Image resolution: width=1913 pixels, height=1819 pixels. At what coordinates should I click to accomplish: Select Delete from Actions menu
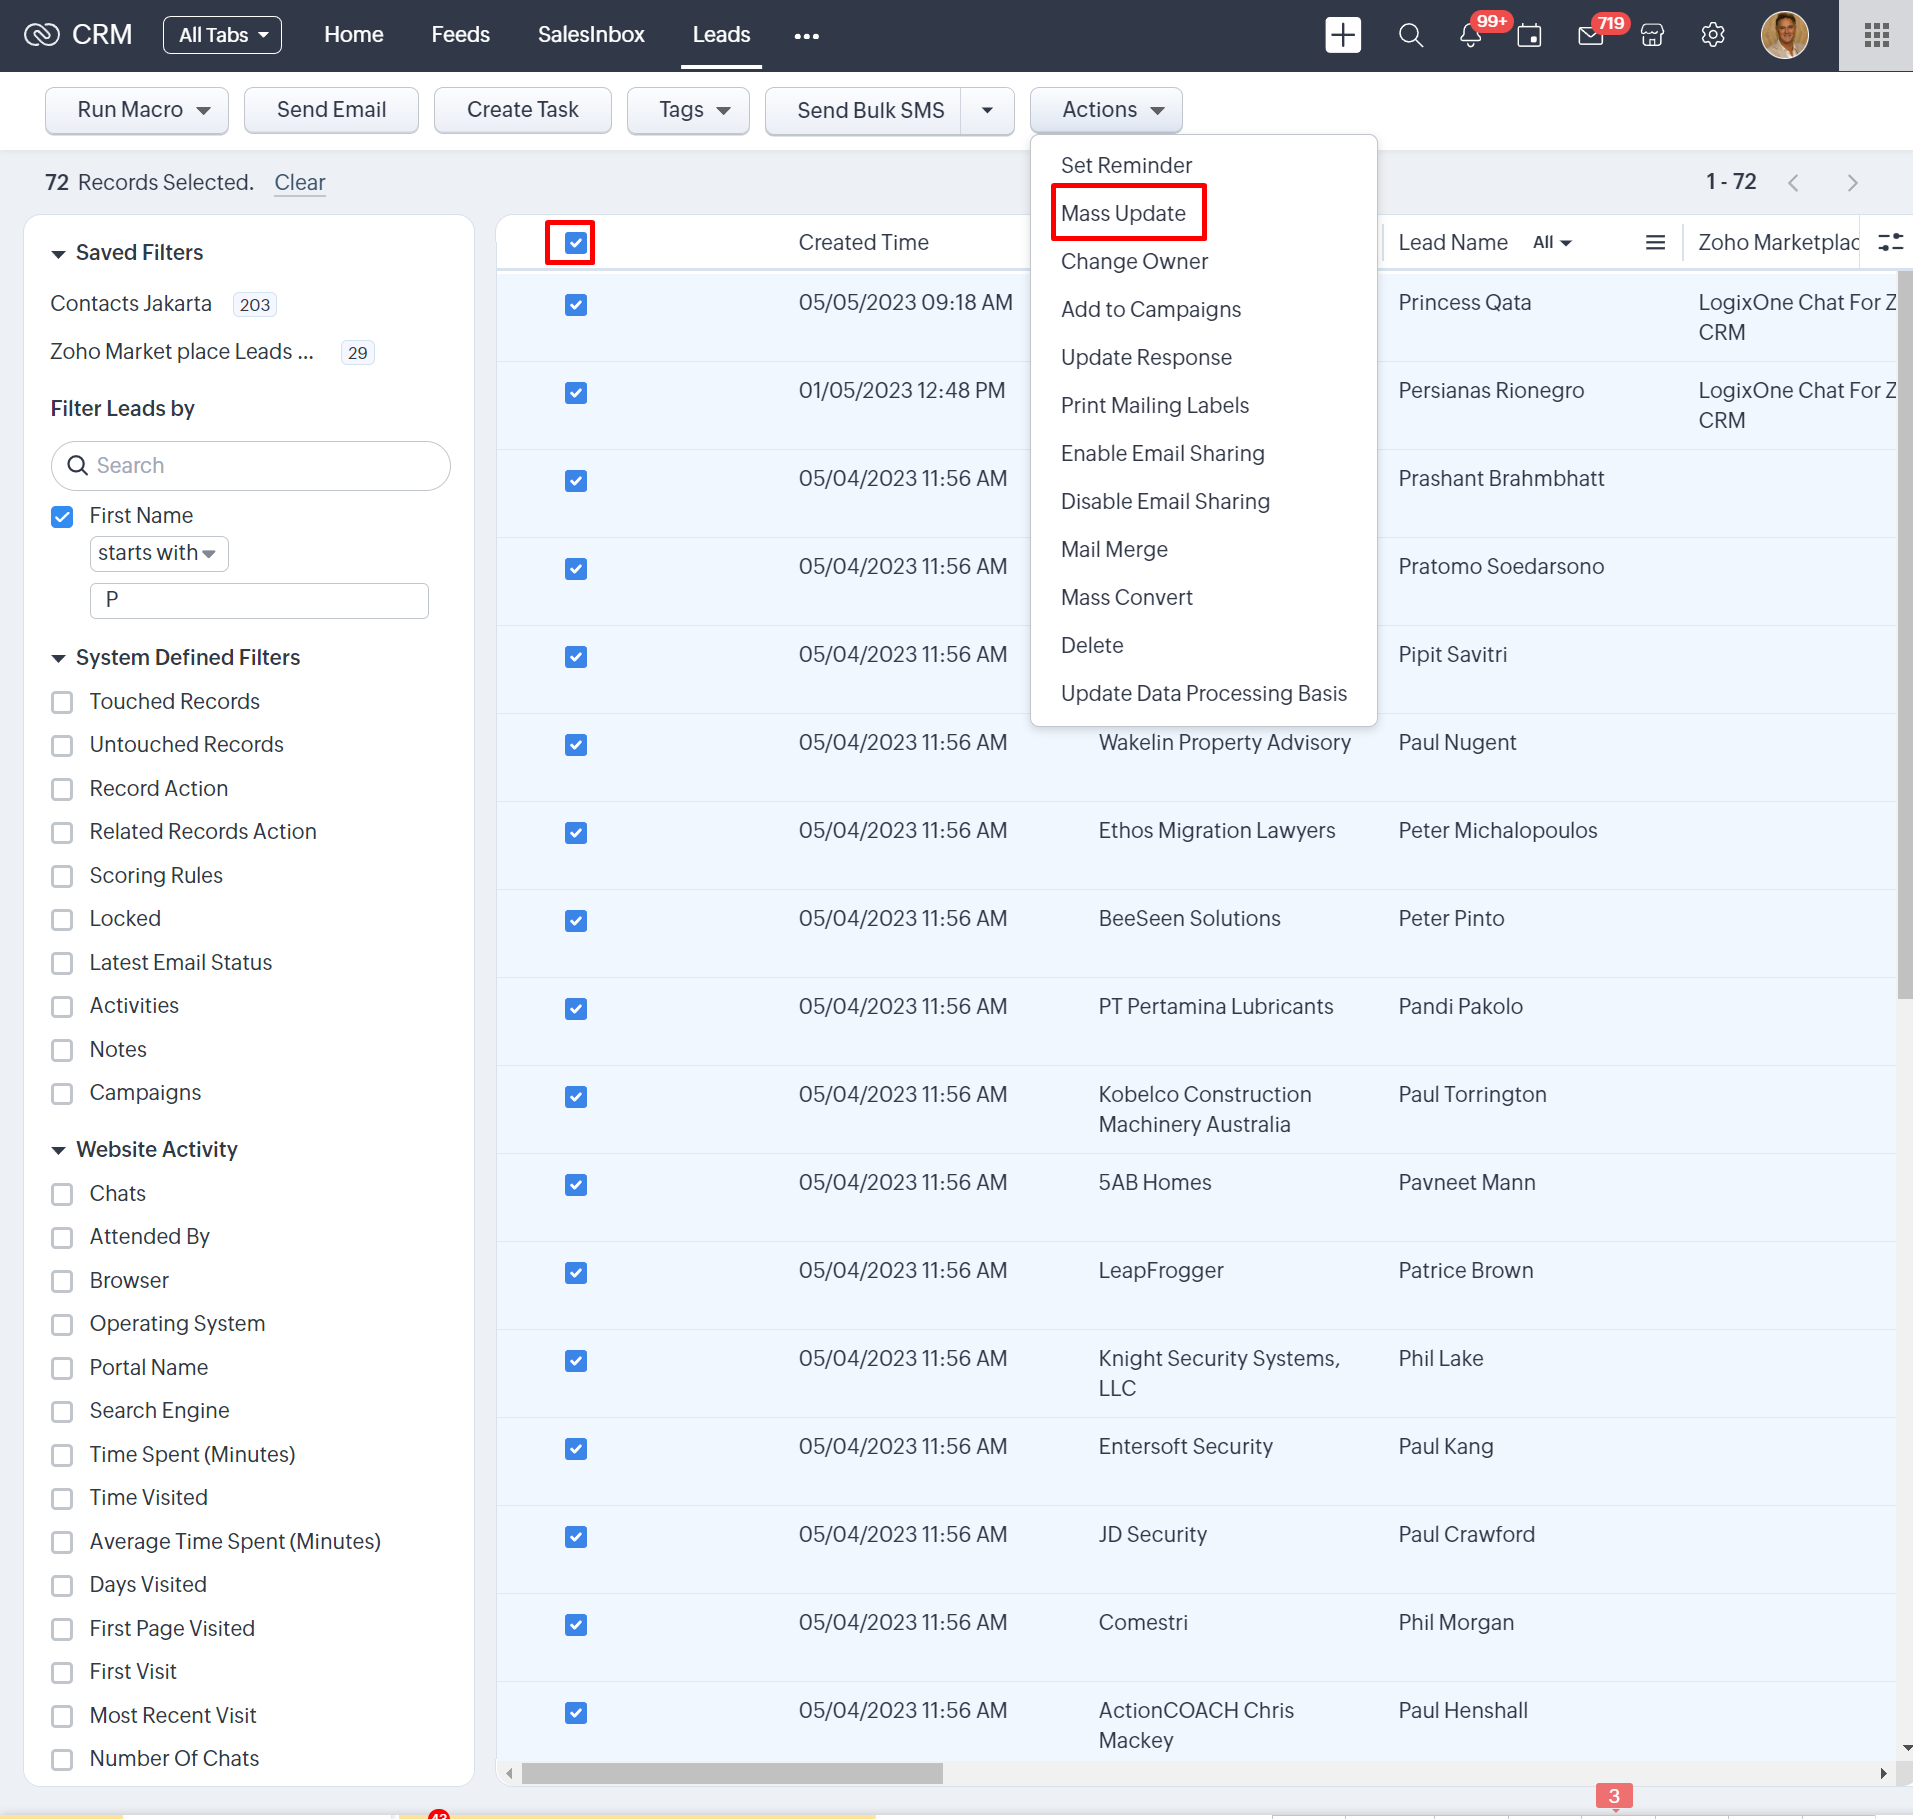tap(1091, 645)
